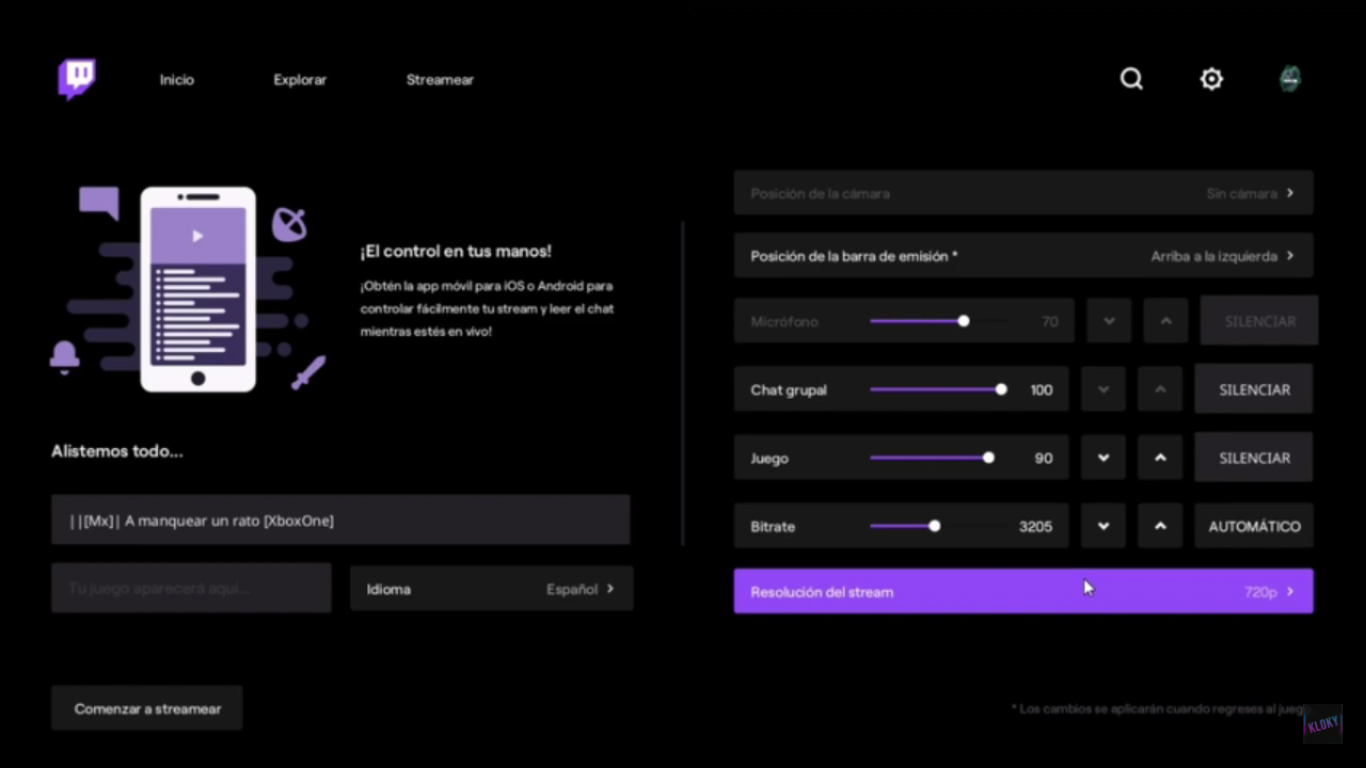Open the user profile avatar
This screenshot has width=1366, height=768.
(x=1290, y=79)
